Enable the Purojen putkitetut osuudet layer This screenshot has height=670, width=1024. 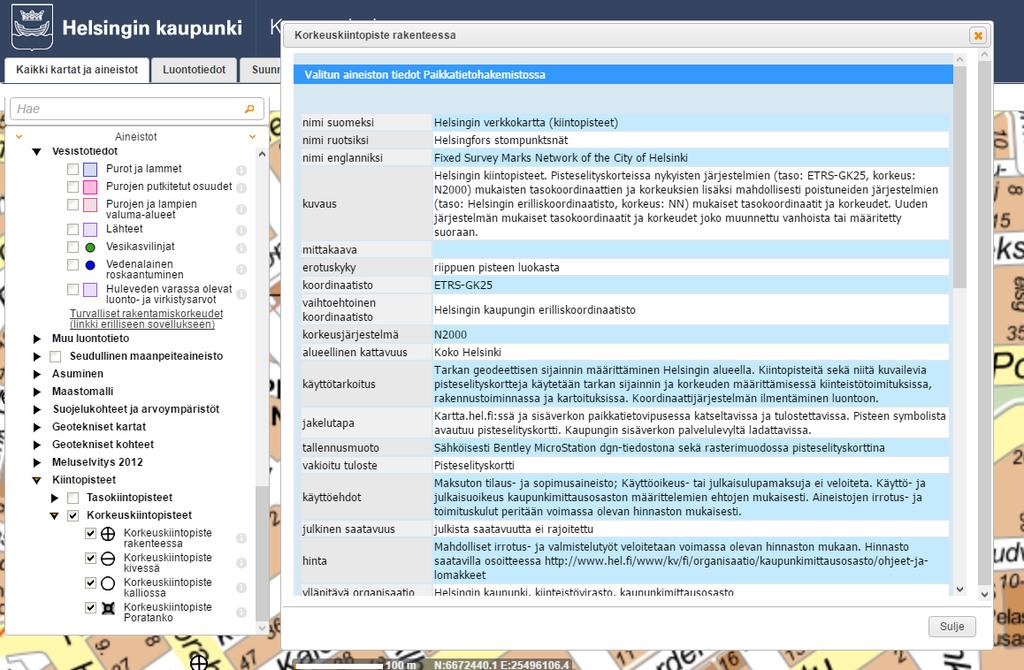click(73, 187)
